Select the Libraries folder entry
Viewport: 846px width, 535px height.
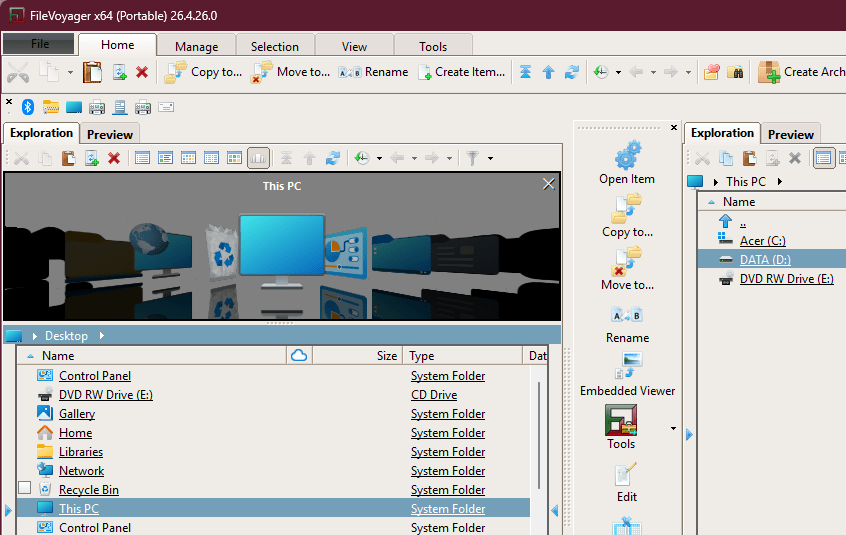point(81,452)
